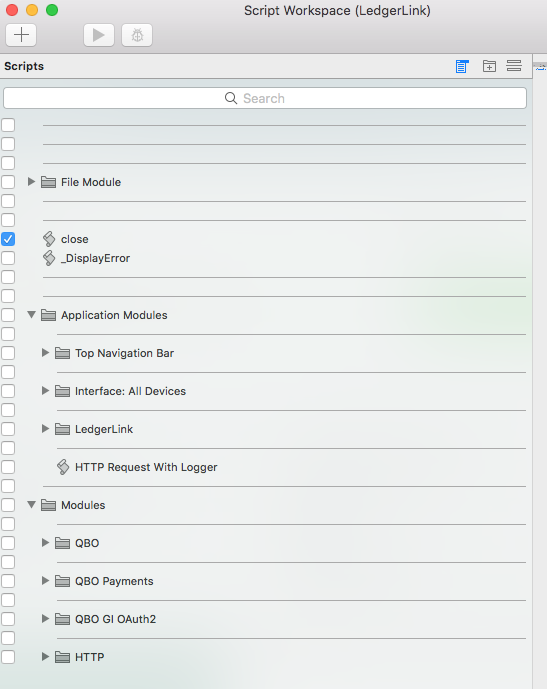Open the script debugger bug icon
Viewport: 547px width, 689px height.
137,35
